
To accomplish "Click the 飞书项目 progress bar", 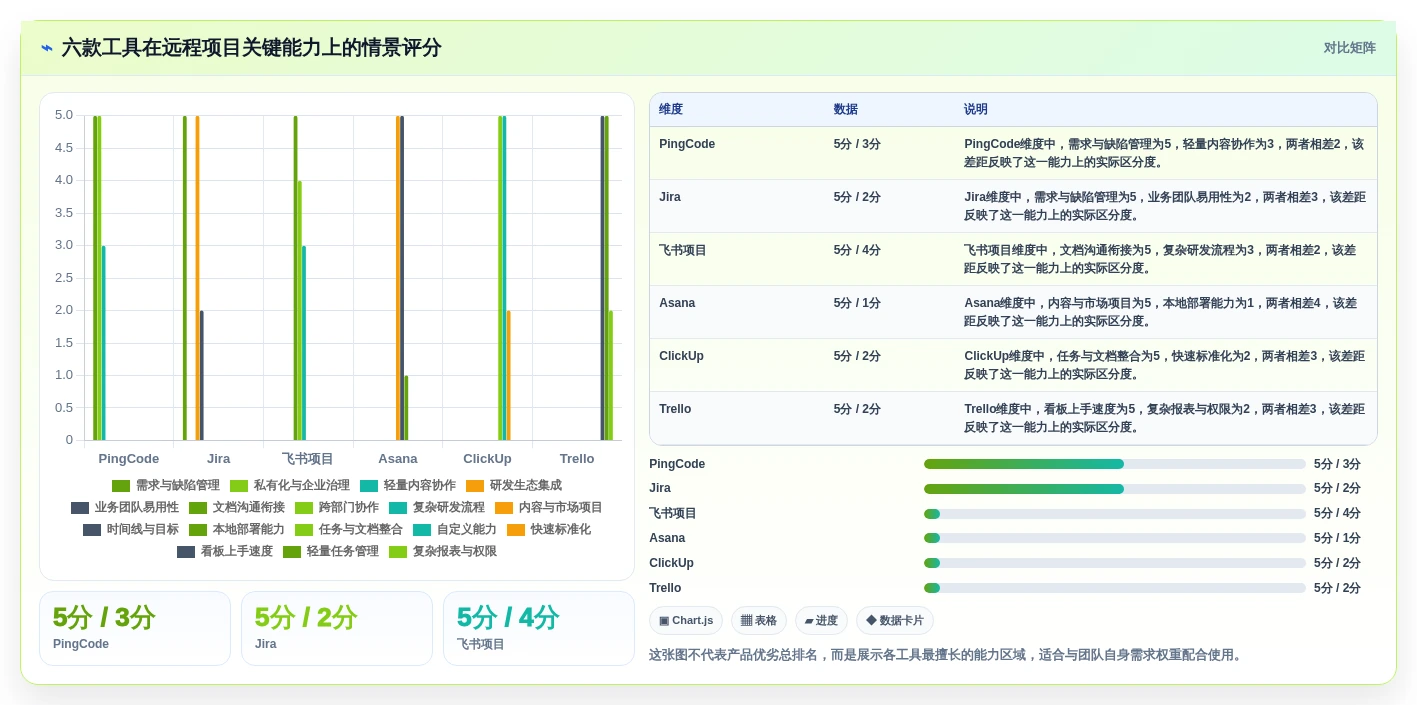I will (x=1115, y=513).
